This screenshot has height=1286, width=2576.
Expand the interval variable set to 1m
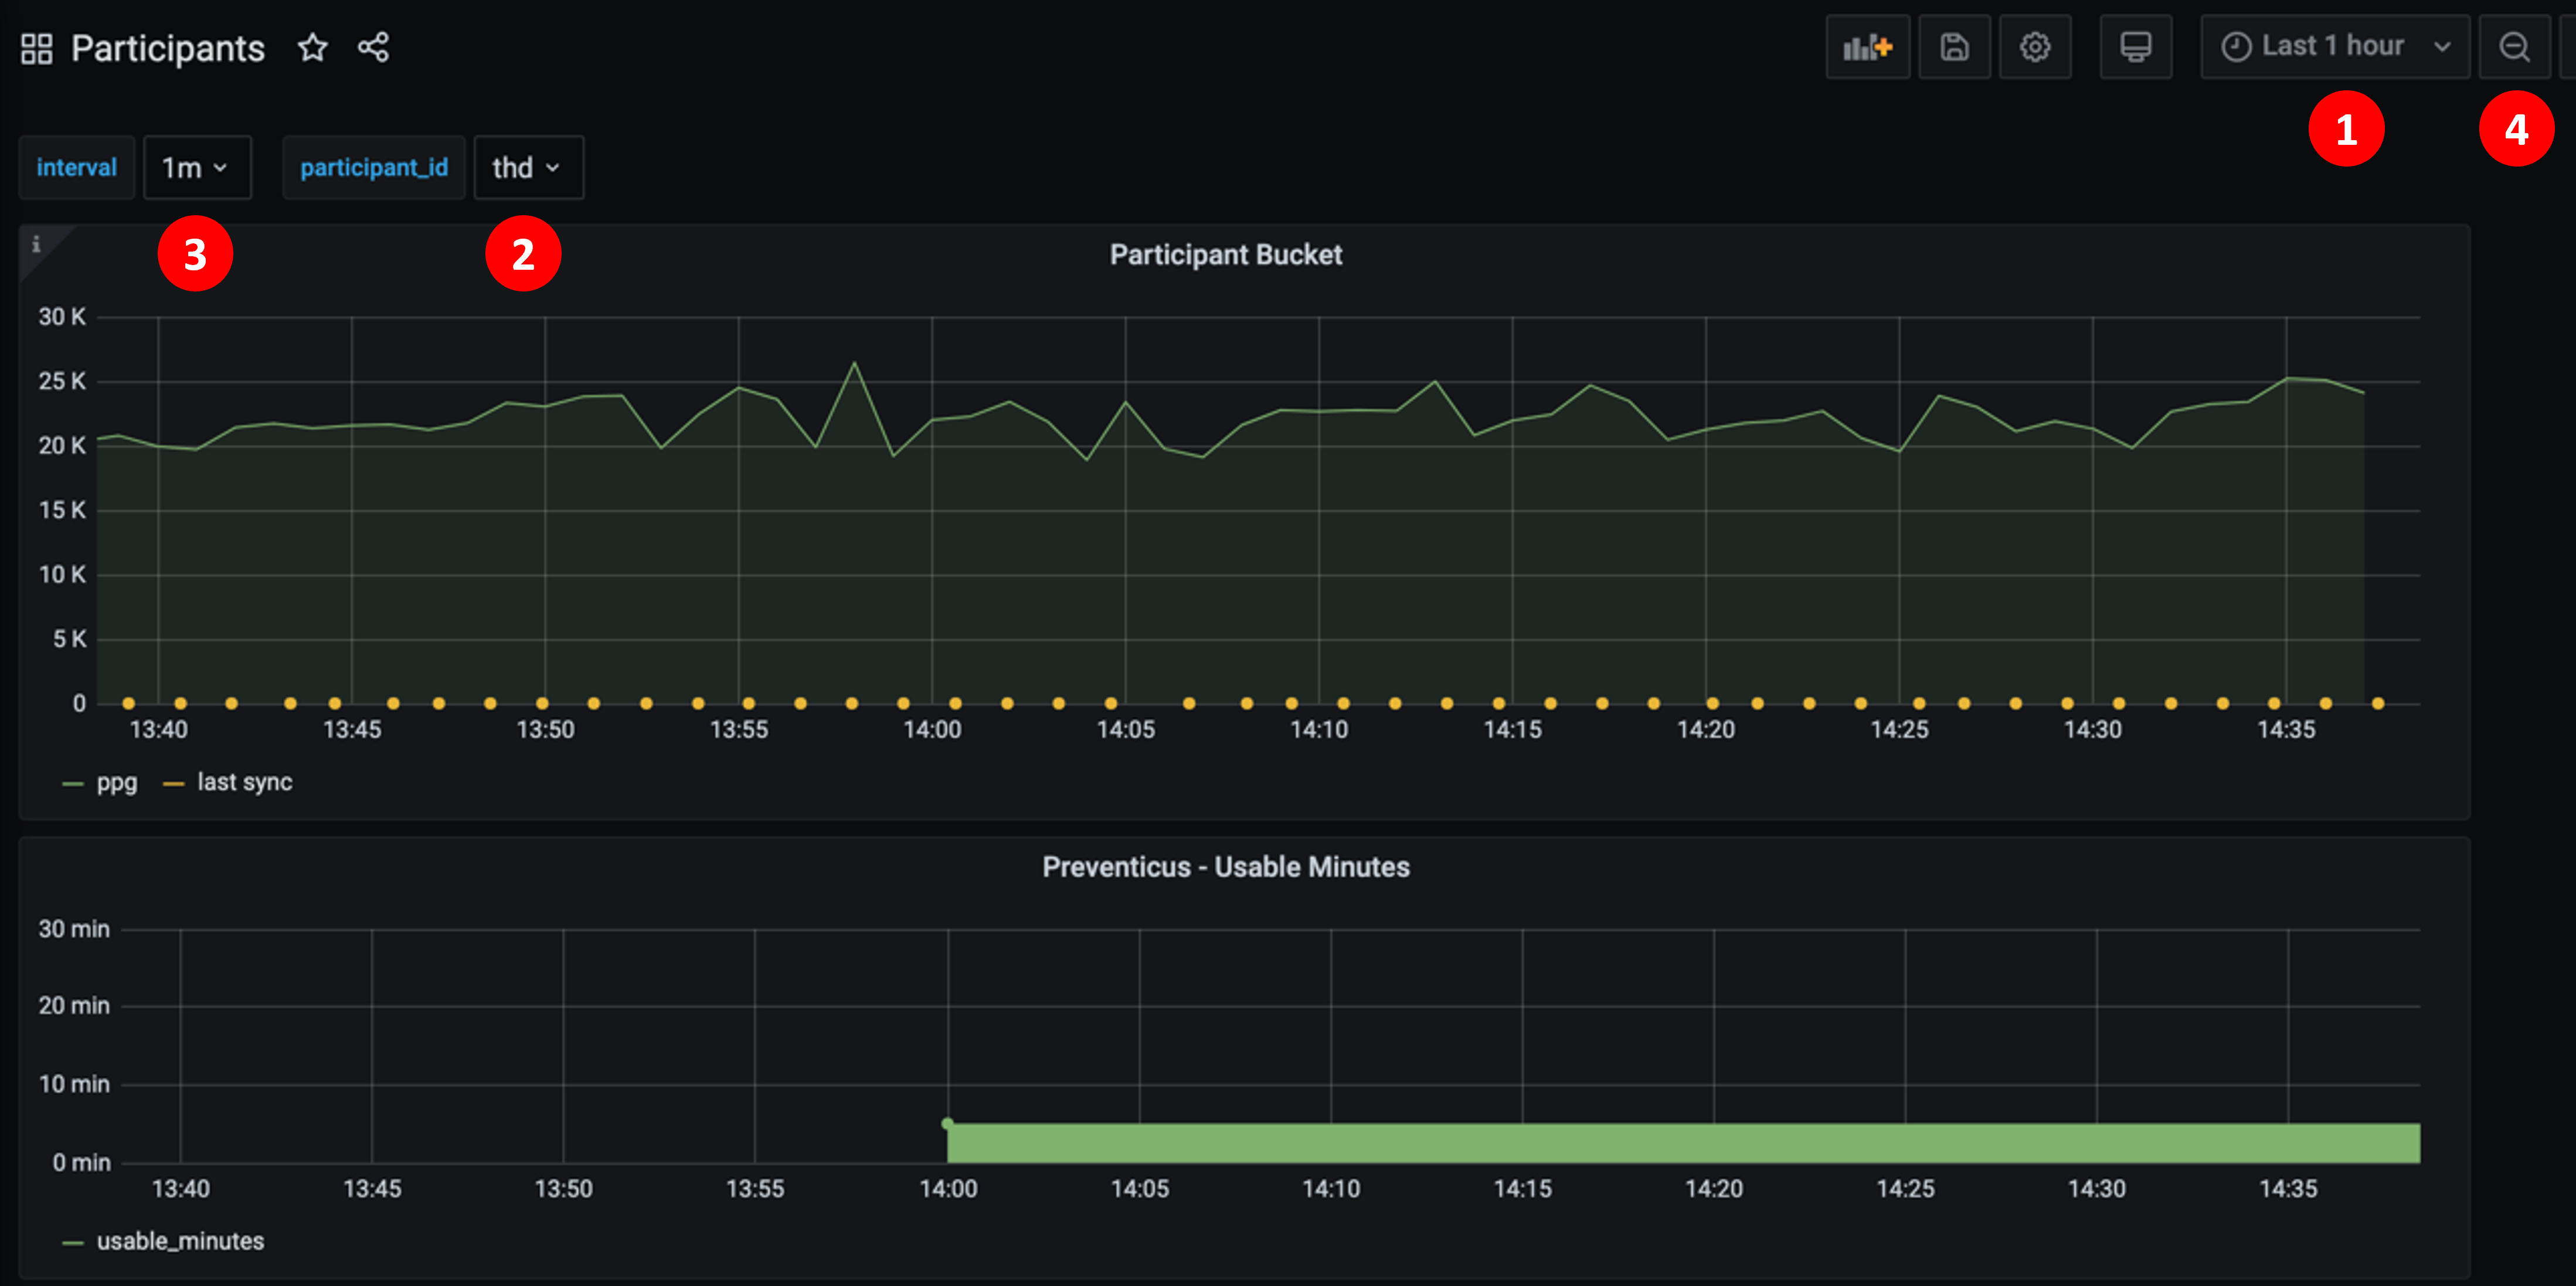tap(196, 167)
